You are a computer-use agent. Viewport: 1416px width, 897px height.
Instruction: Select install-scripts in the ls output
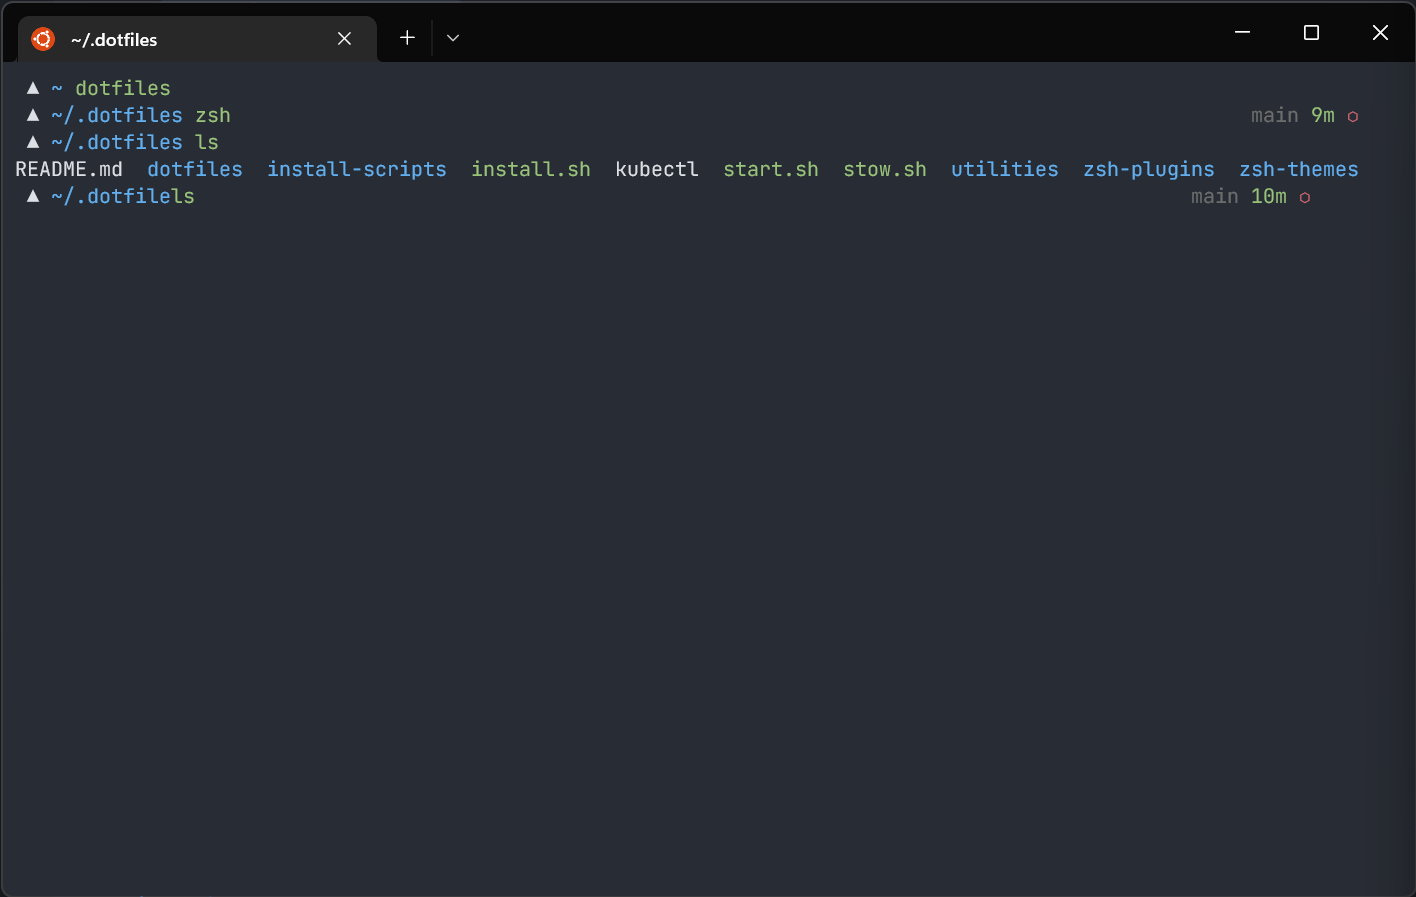pos(356,169)
